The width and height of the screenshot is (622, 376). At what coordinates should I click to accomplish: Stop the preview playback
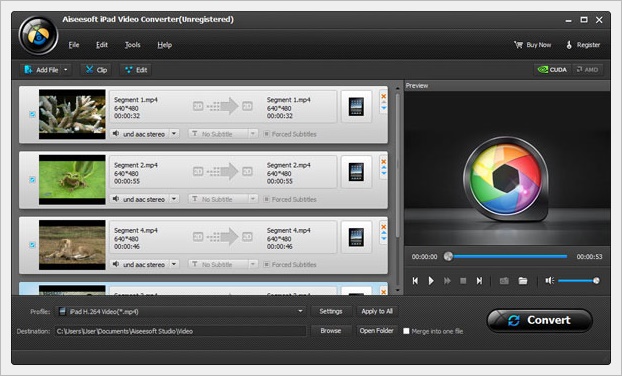[x=463, y=281]
